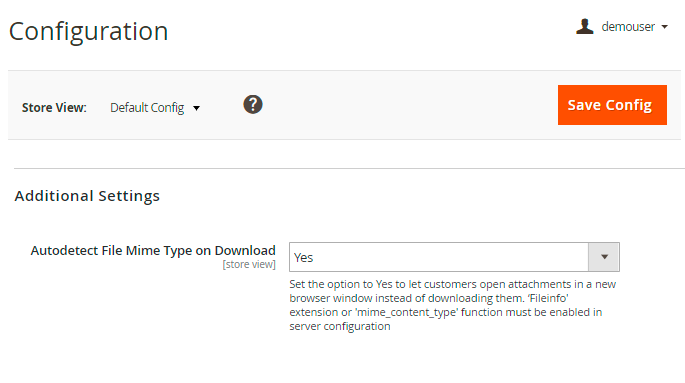Click the demouser username text
The height and width of the screenshot is (383, 685).
click(x=628, y=27)
